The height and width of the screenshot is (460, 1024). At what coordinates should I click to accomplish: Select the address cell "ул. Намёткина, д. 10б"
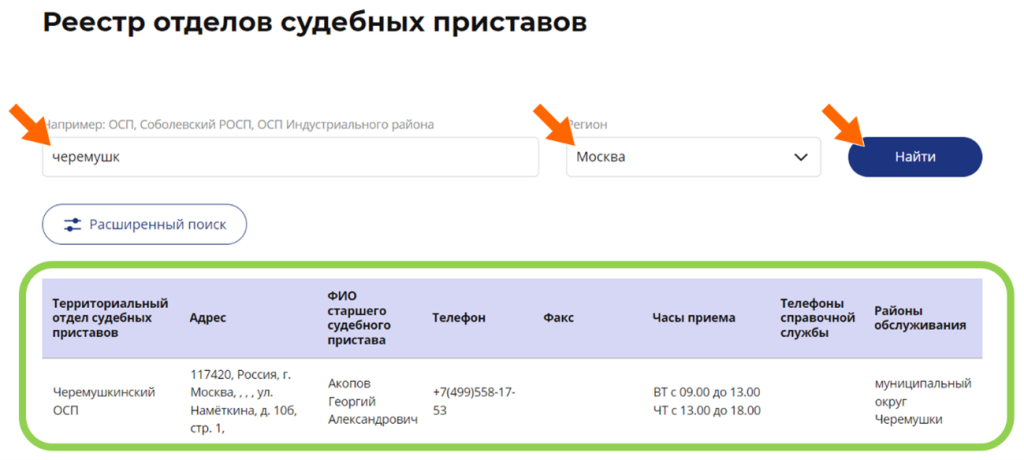[x=244, y=402]
